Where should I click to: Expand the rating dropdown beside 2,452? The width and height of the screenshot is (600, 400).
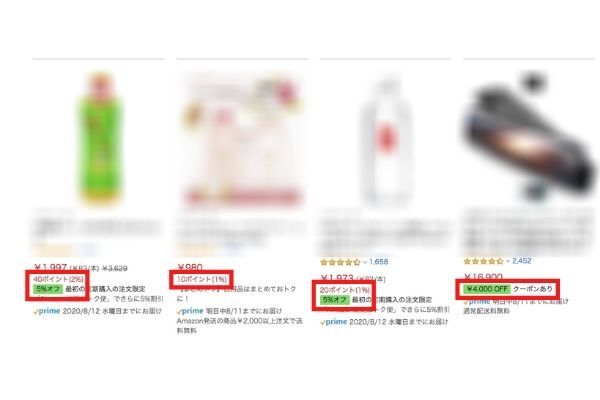(x=508, y=261)
